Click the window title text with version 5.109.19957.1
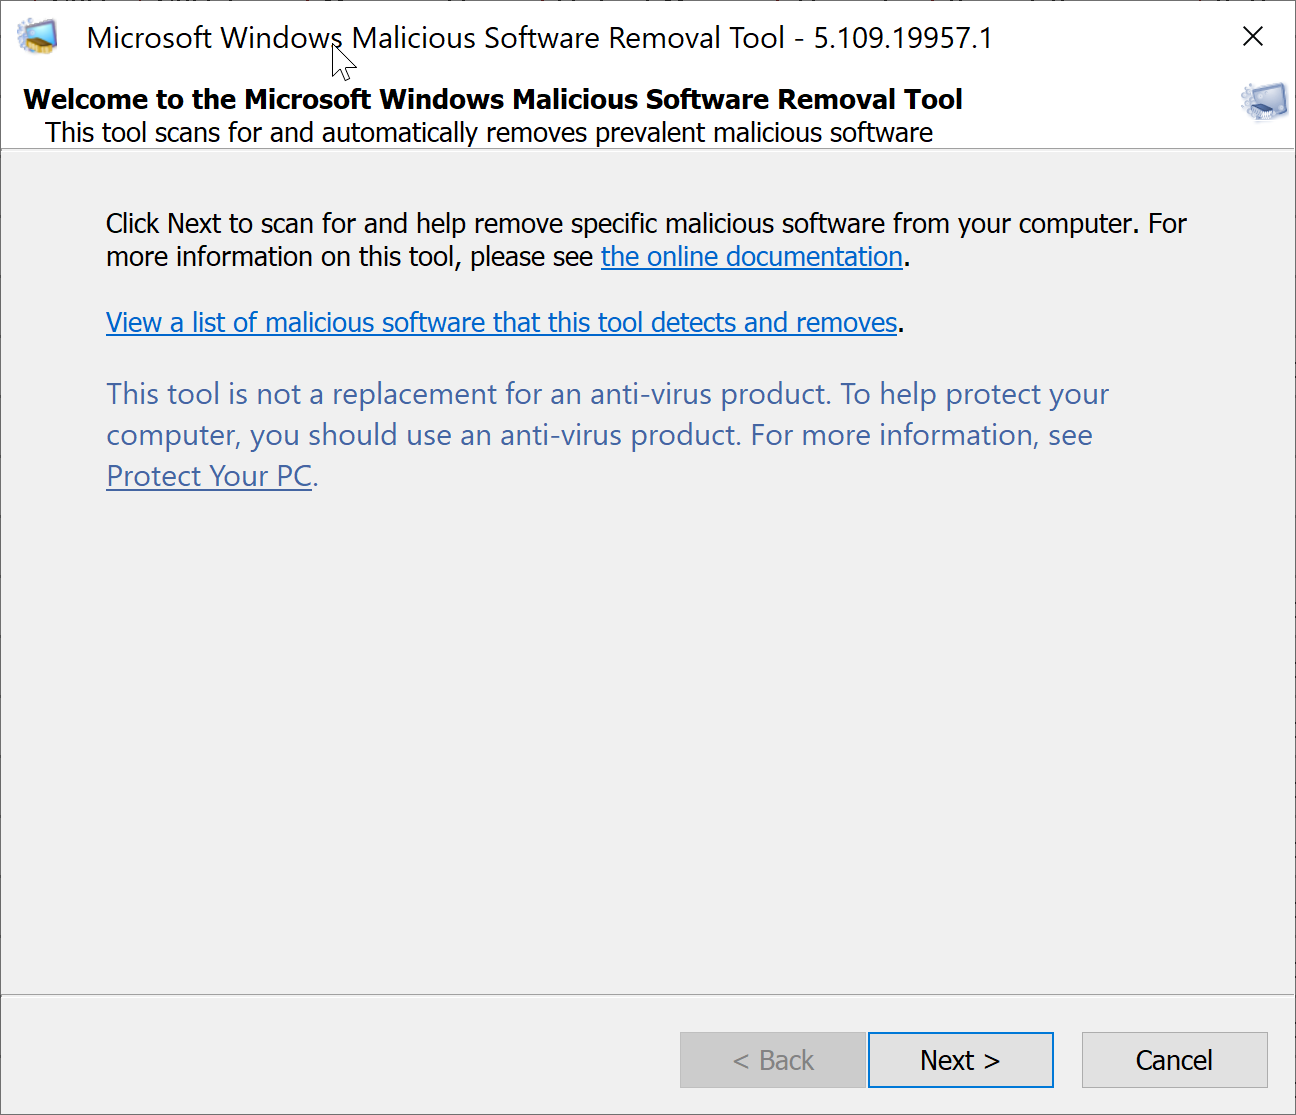 point(540,38)
